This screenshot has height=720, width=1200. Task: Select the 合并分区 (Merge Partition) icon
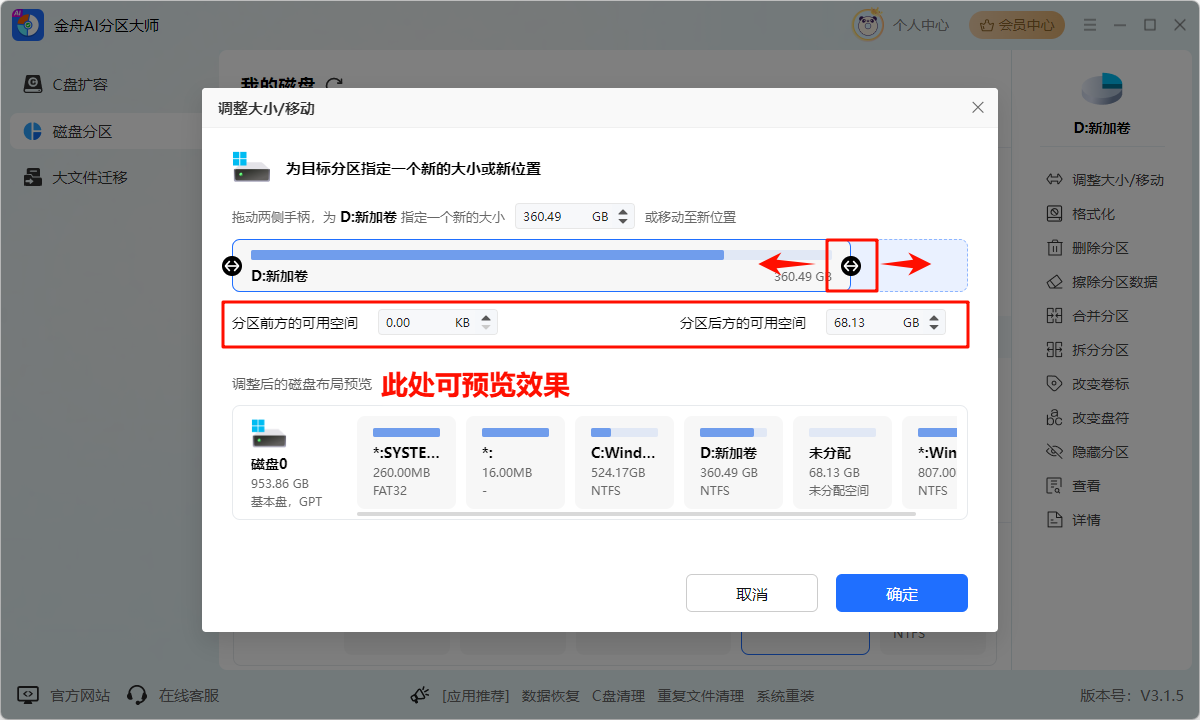tap(1054, 315)
